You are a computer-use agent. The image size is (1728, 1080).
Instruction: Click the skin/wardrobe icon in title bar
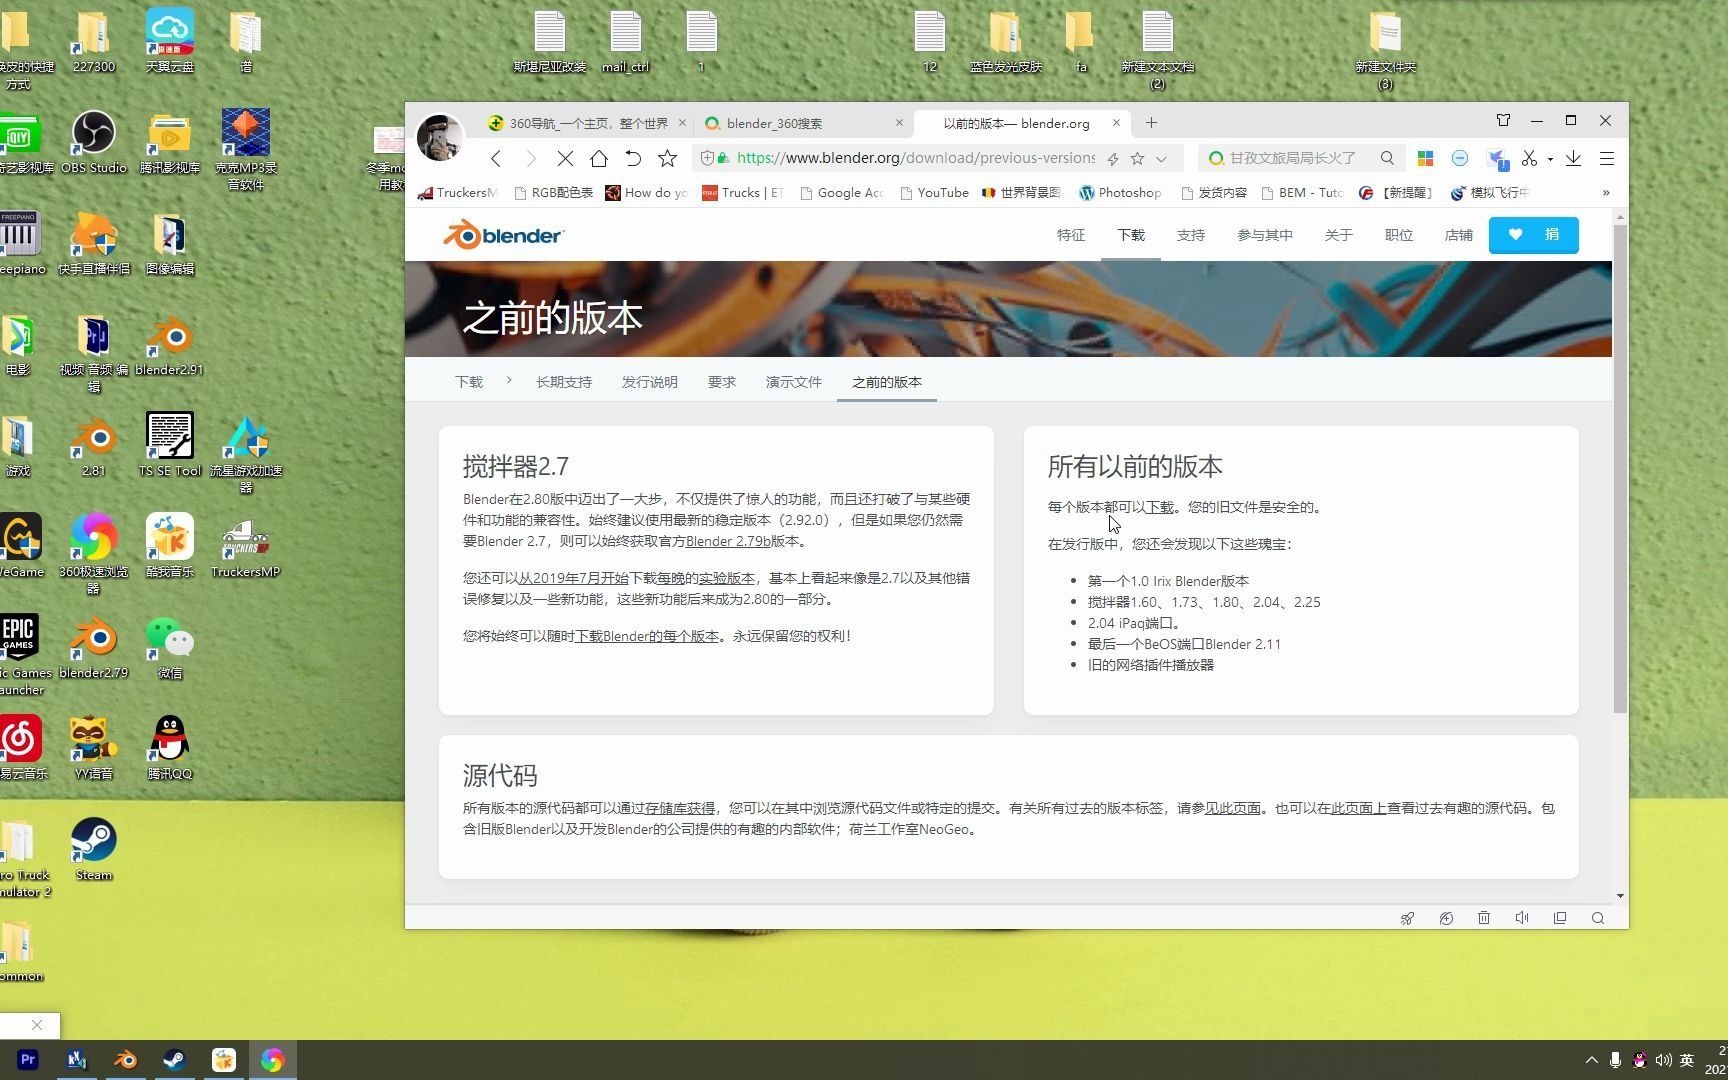[x=1503, y=120]
